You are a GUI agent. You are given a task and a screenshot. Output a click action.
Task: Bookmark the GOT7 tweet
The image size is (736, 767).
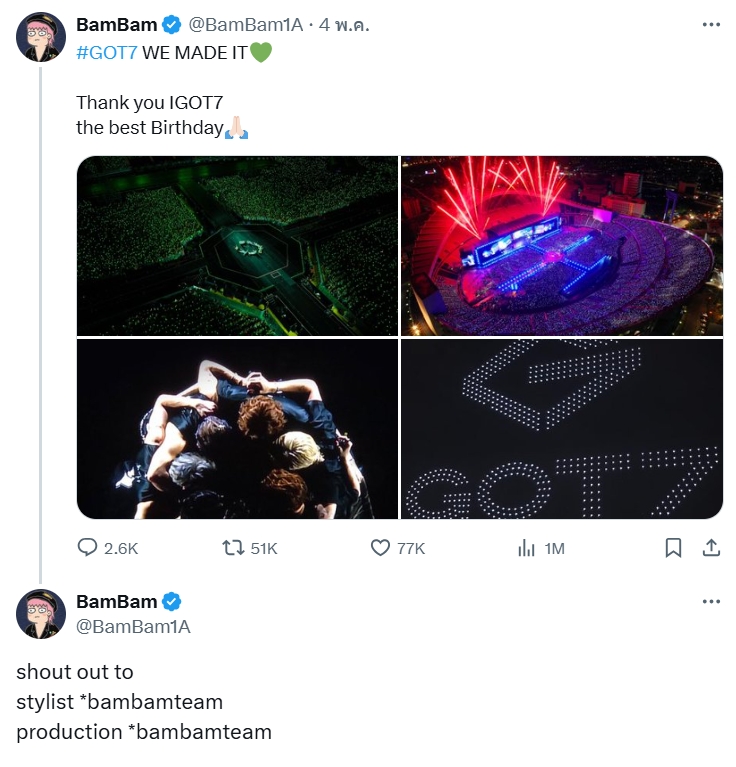674,548
